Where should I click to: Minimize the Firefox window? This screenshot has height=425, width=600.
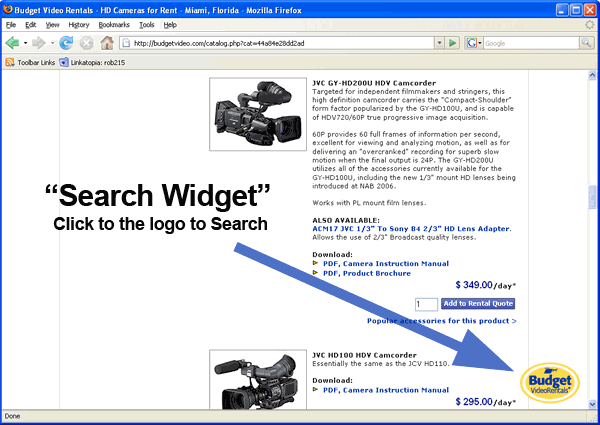point(562,10)
